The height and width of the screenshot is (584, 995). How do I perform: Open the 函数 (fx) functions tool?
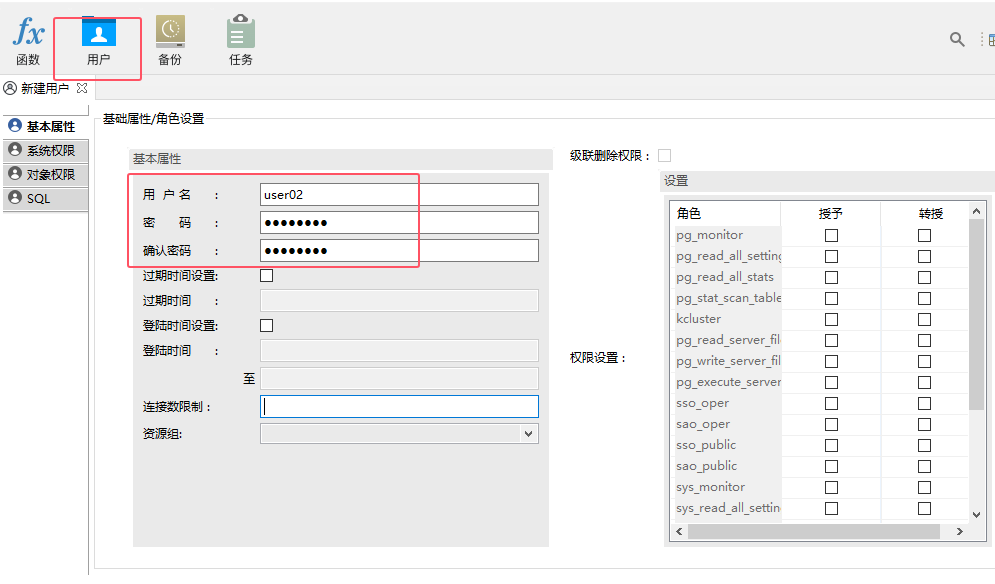pyautogui.click(x=28, y=40)
